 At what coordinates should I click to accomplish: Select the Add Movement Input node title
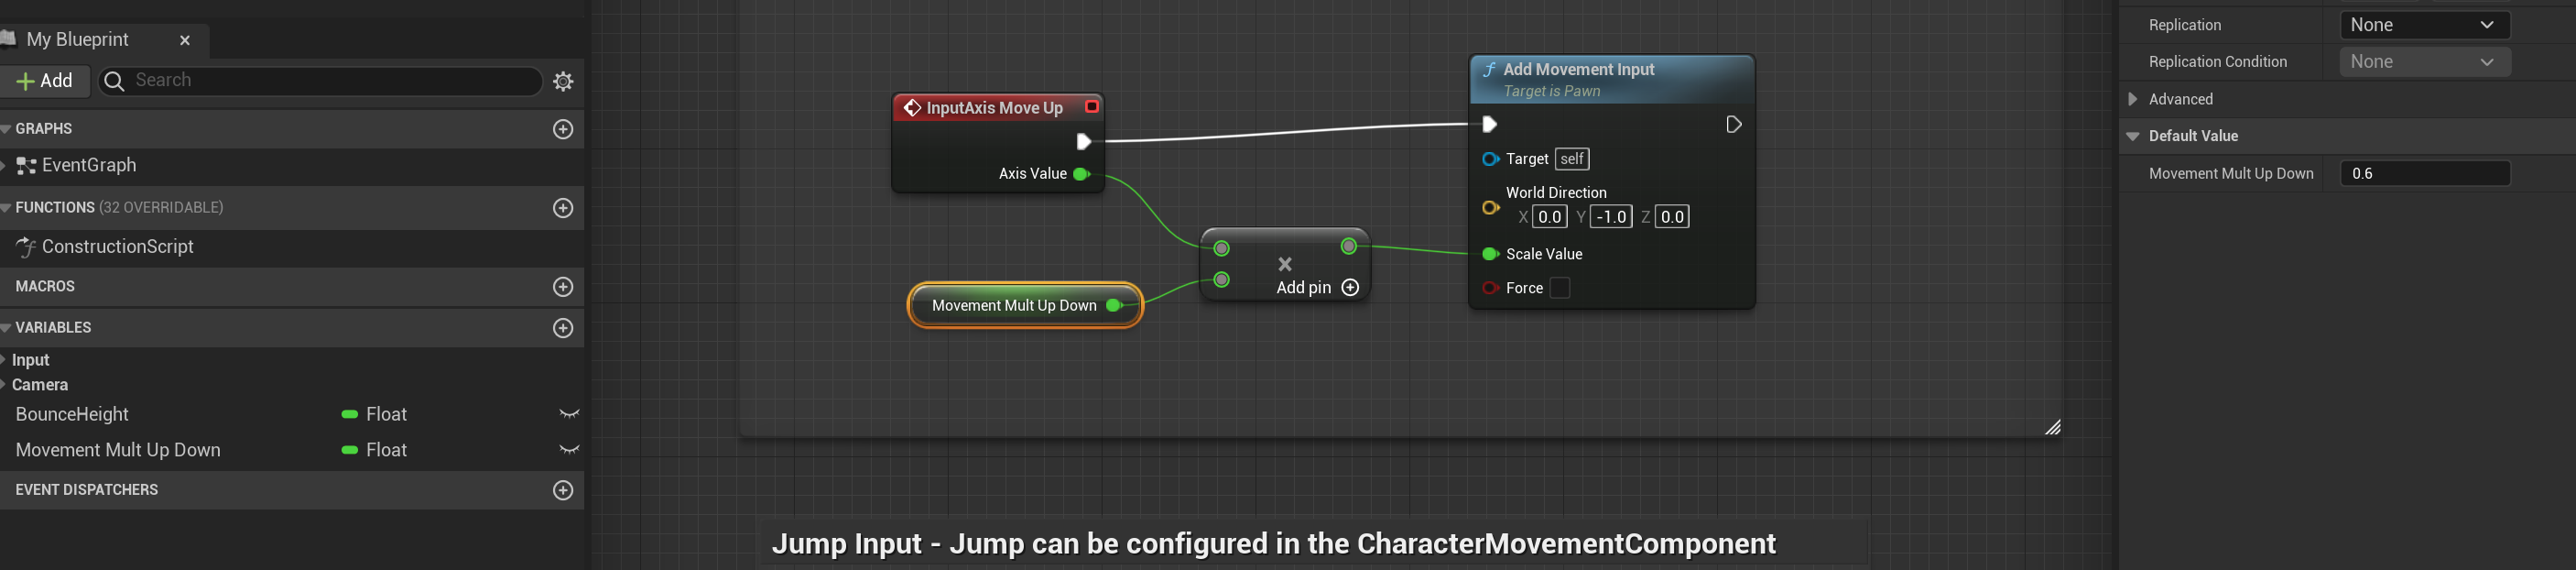click(x=1578, y=69)
